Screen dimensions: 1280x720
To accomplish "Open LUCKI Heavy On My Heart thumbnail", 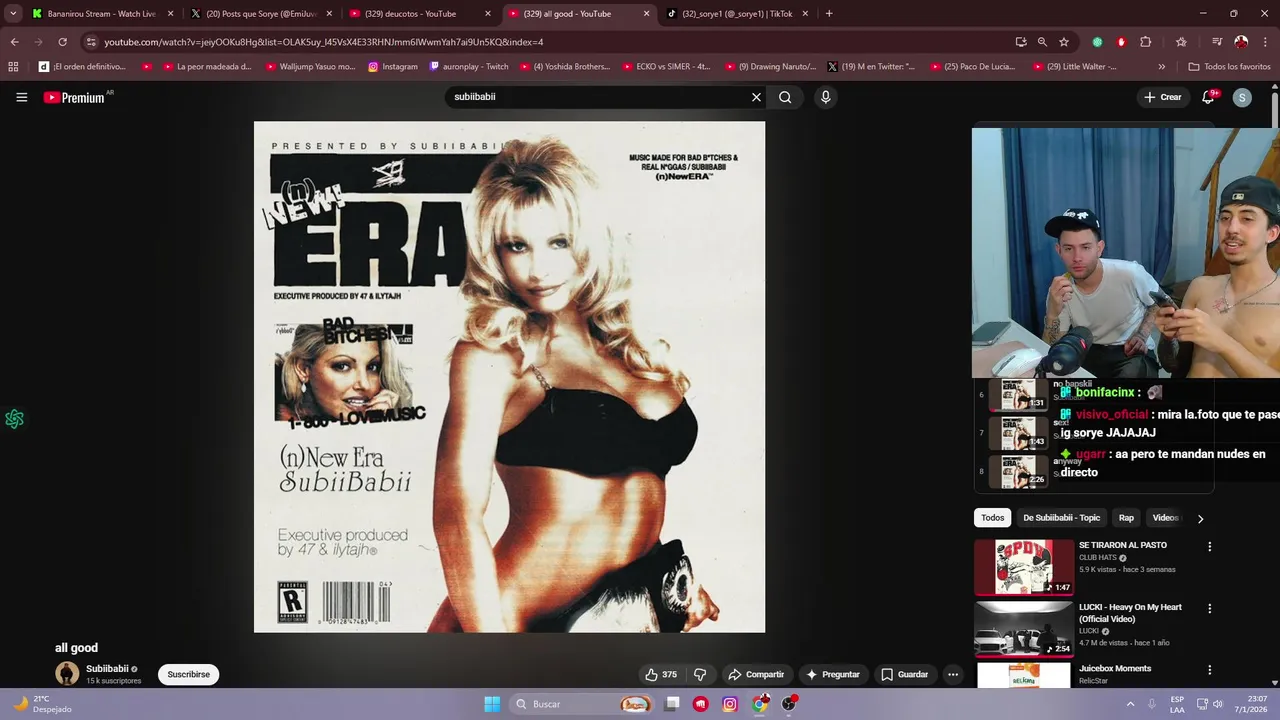I will (x=1024, y=628).
